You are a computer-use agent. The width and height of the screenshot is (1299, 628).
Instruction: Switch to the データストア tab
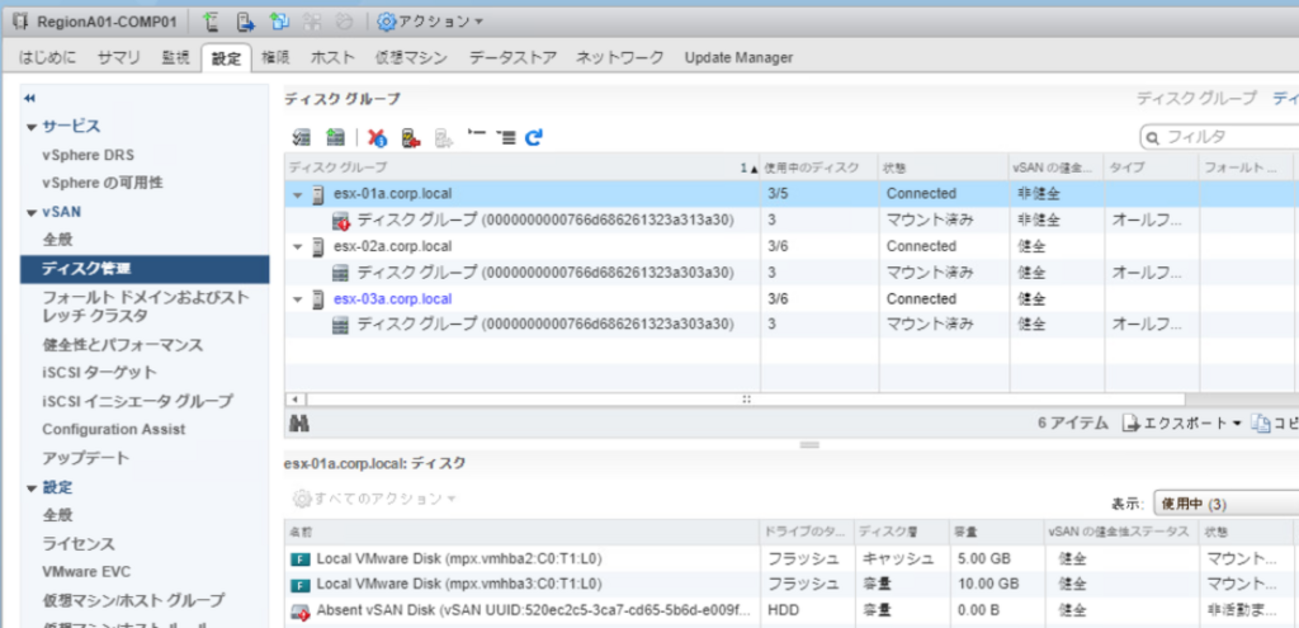coord(513,58)
